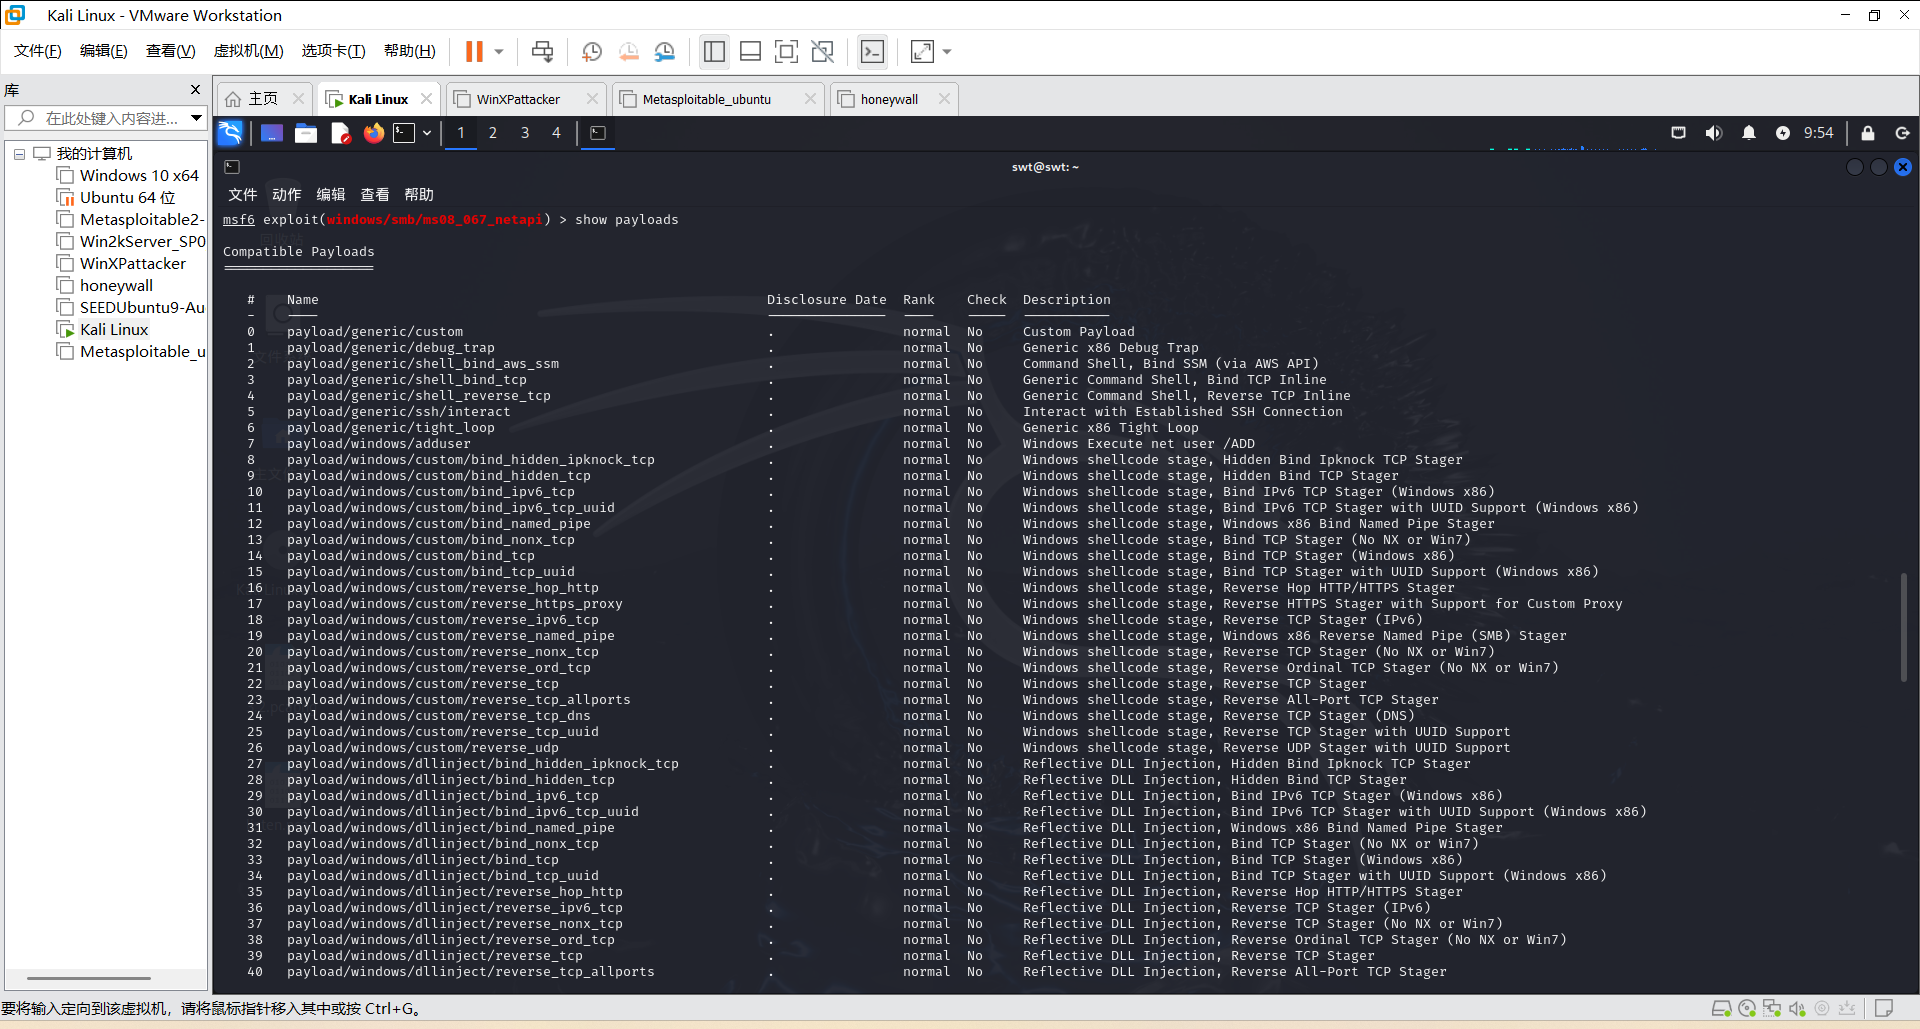
Task: Click the Kali log out icon
Action: point(1902,133)
